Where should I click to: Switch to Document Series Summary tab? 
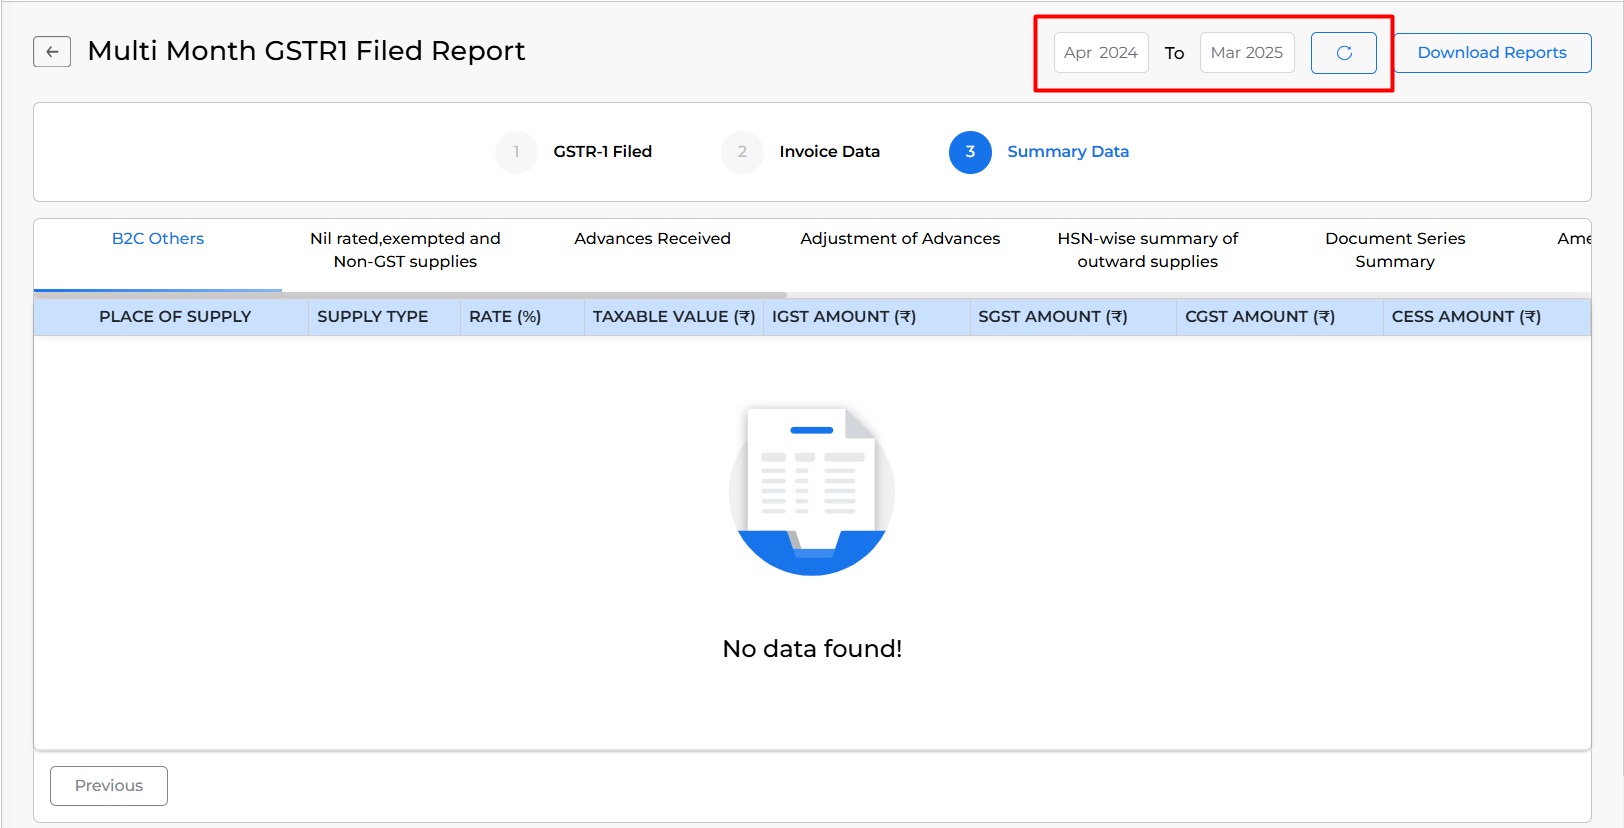click(x=1395, y=250)
